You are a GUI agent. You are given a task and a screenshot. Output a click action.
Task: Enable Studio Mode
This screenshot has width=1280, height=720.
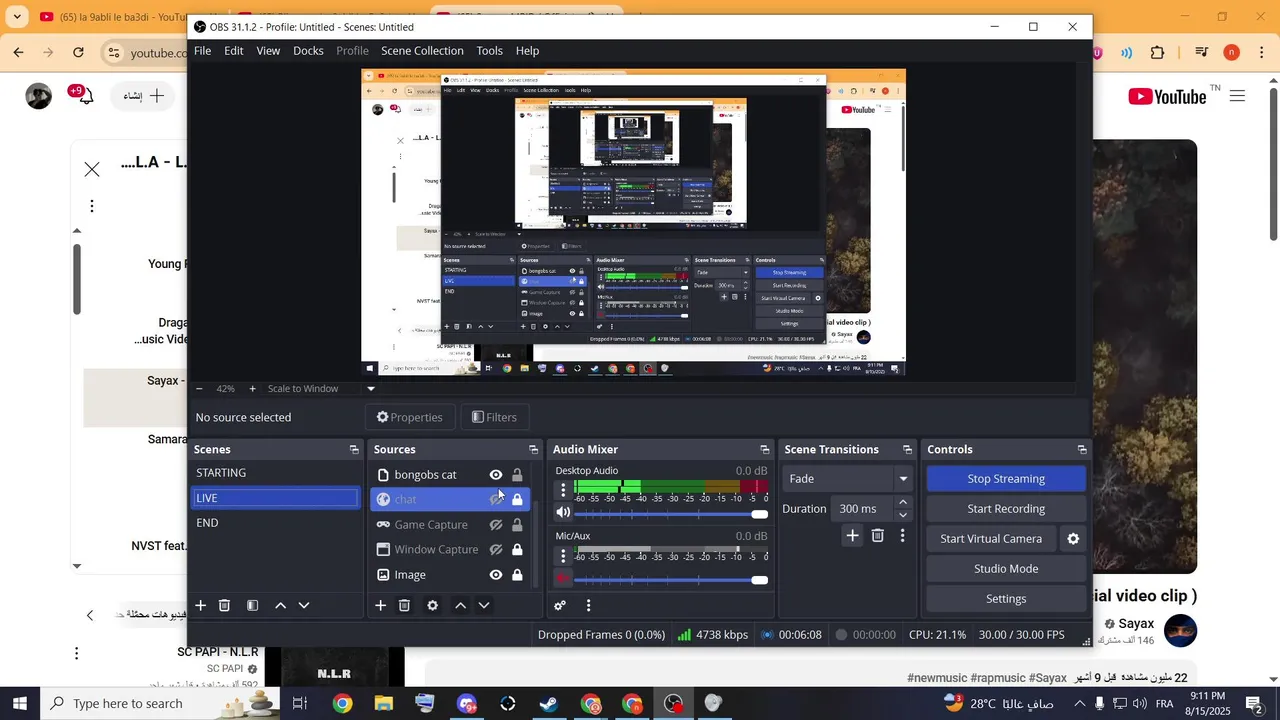point(1006,569)
